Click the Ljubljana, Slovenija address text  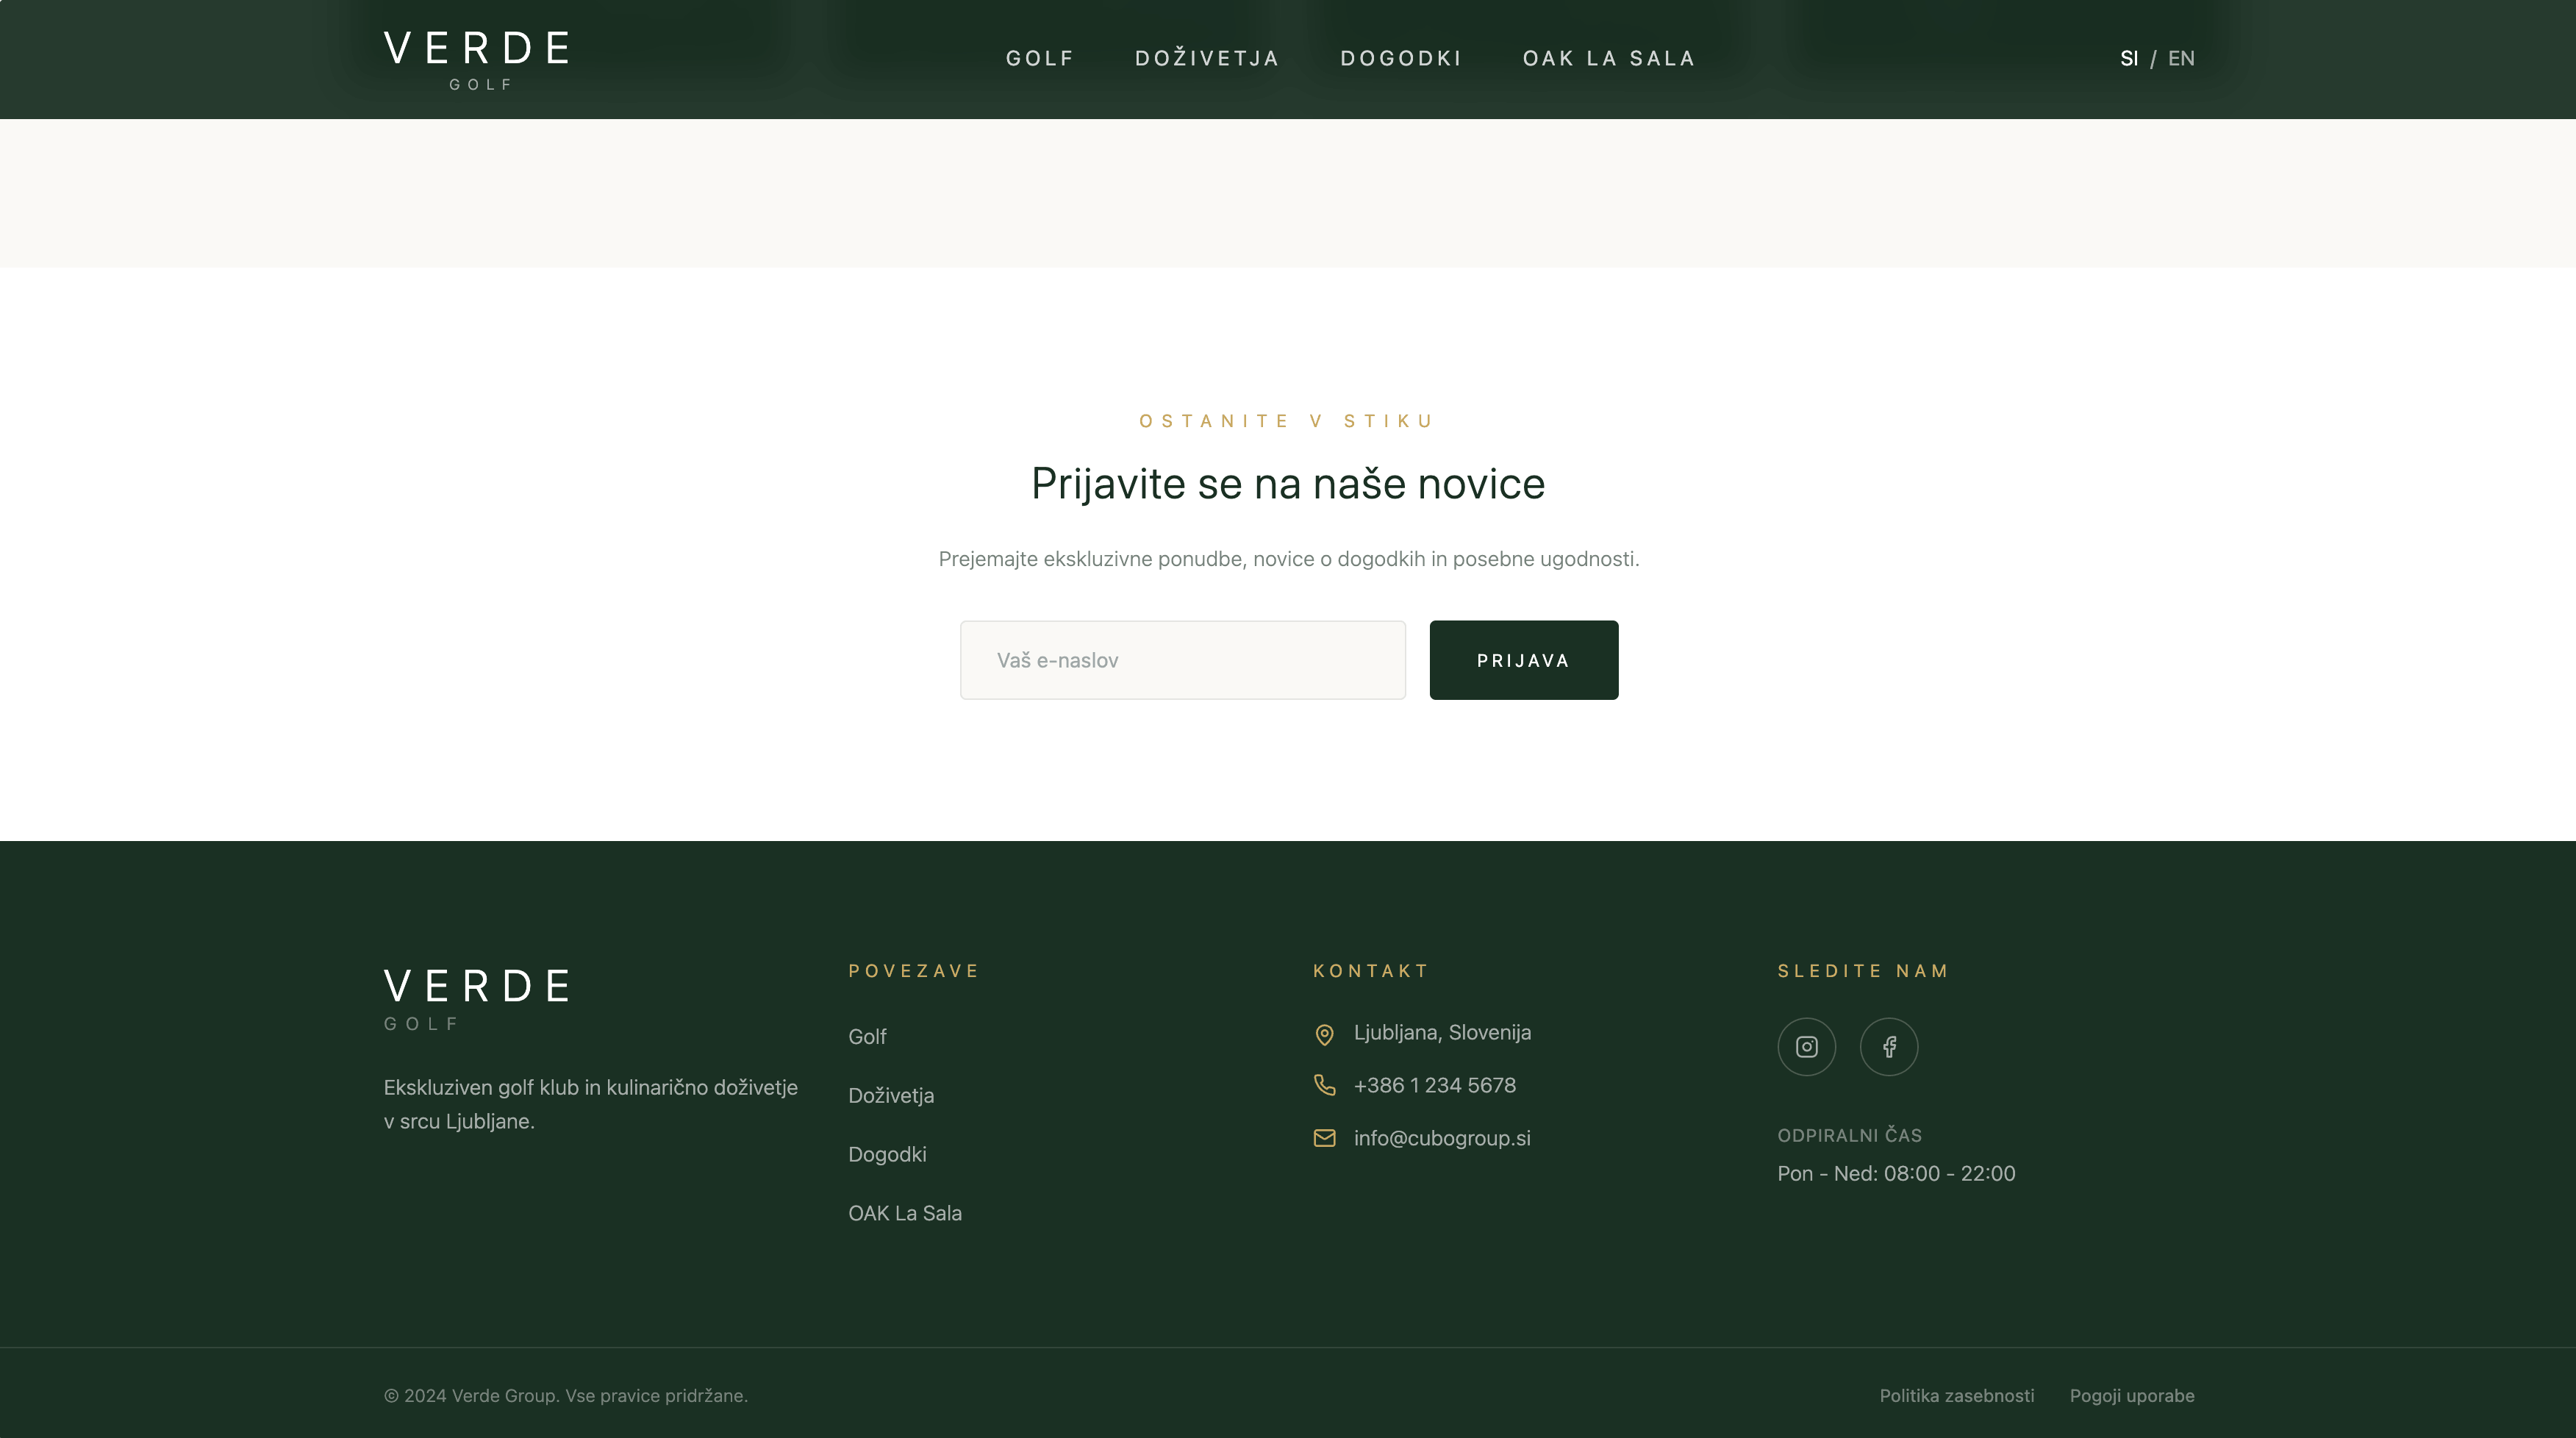tap(1442, 1032)
